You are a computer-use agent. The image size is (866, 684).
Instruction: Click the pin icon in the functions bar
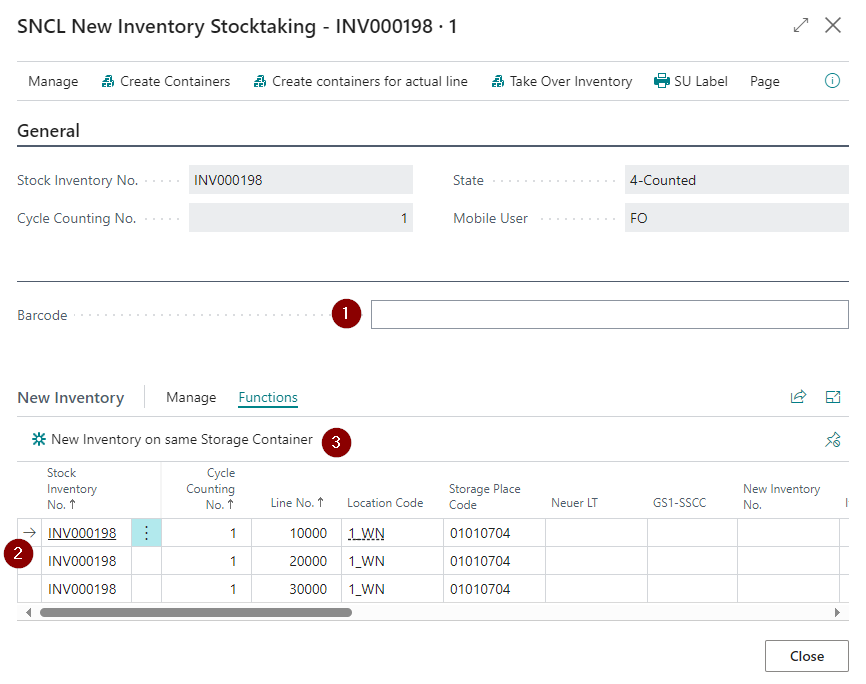[x=832, y=440]
